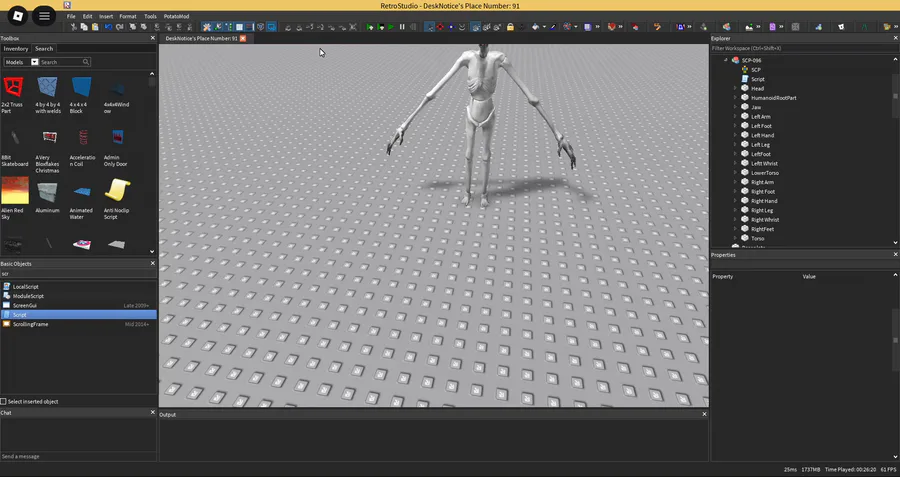This screenshot has height=477, width=900.
Task: Close the Output panel
Action: pos(704,414)
